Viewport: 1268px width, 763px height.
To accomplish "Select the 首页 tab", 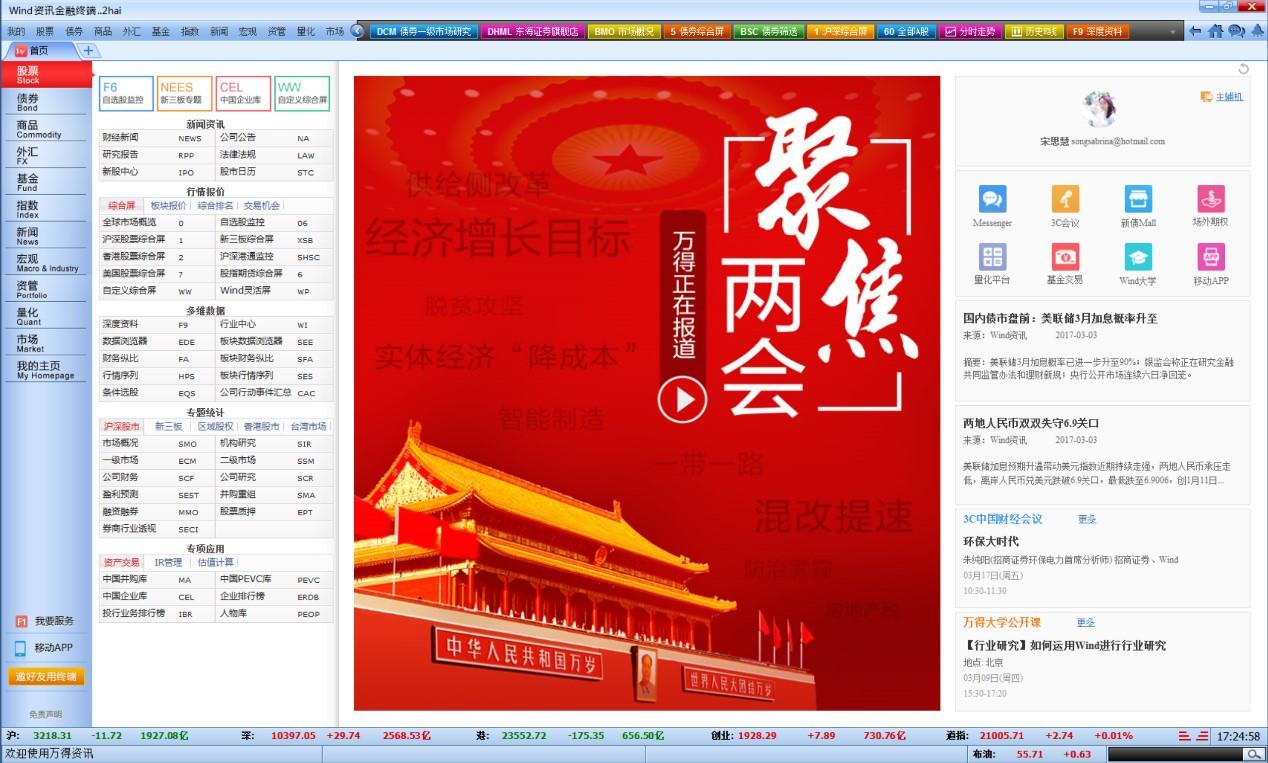I will pyautogui.click(x=38, y=50).
